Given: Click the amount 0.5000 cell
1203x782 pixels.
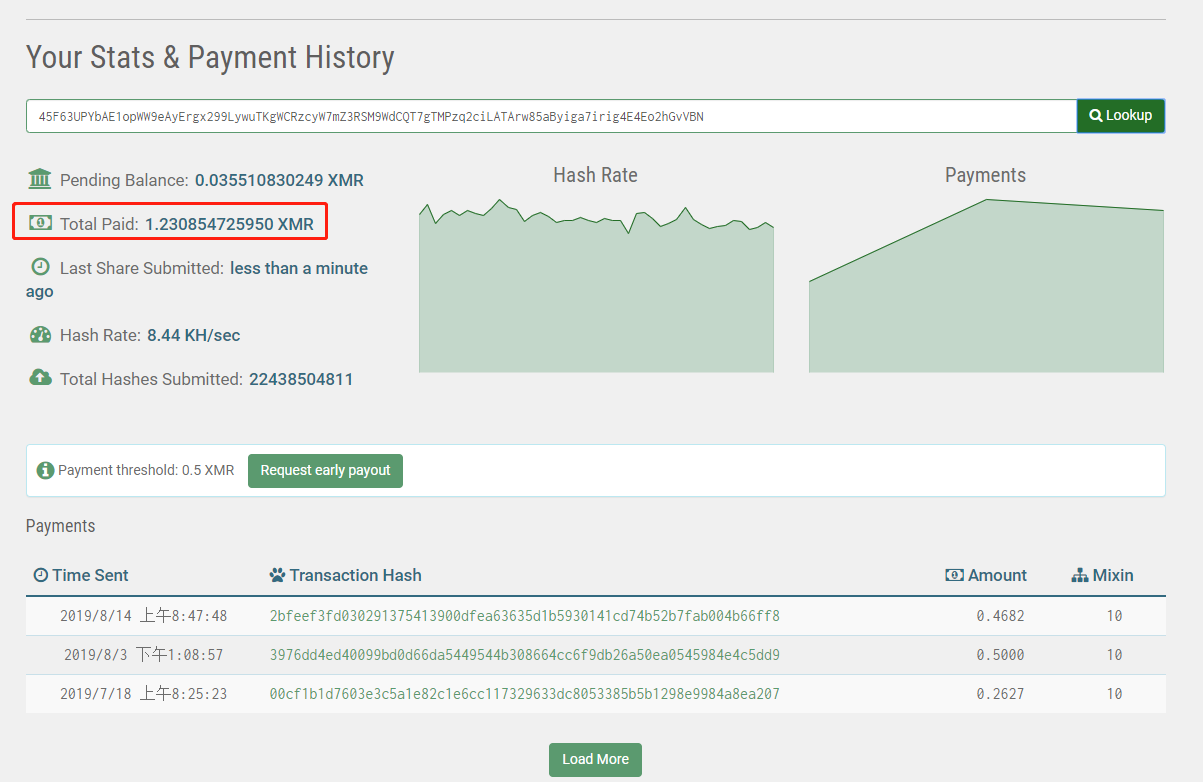Looking at the screenshot, I should point(1000,655).
